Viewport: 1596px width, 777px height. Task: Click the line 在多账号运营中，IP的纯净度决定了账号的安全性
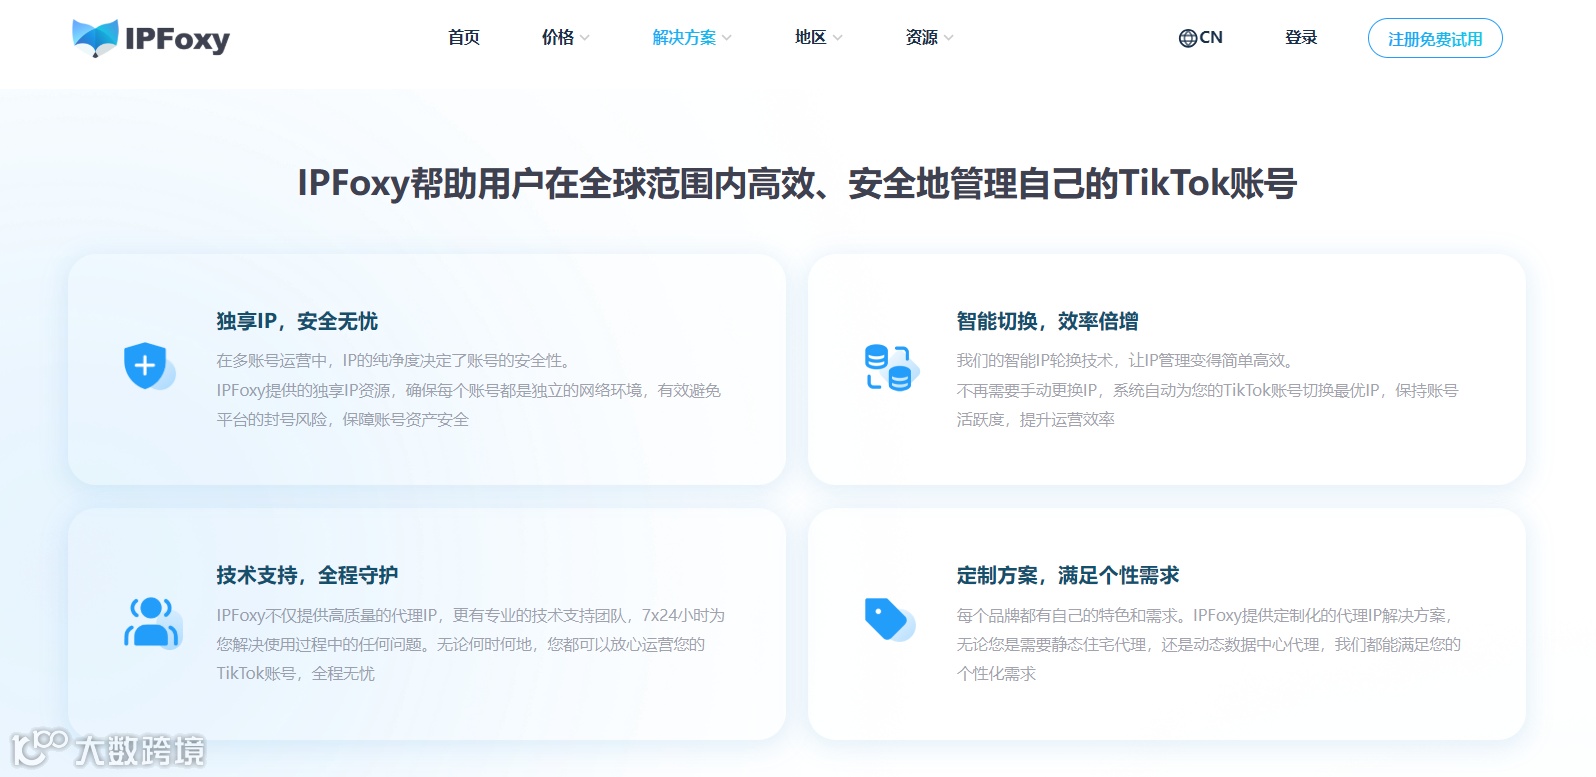coord(394,360)
